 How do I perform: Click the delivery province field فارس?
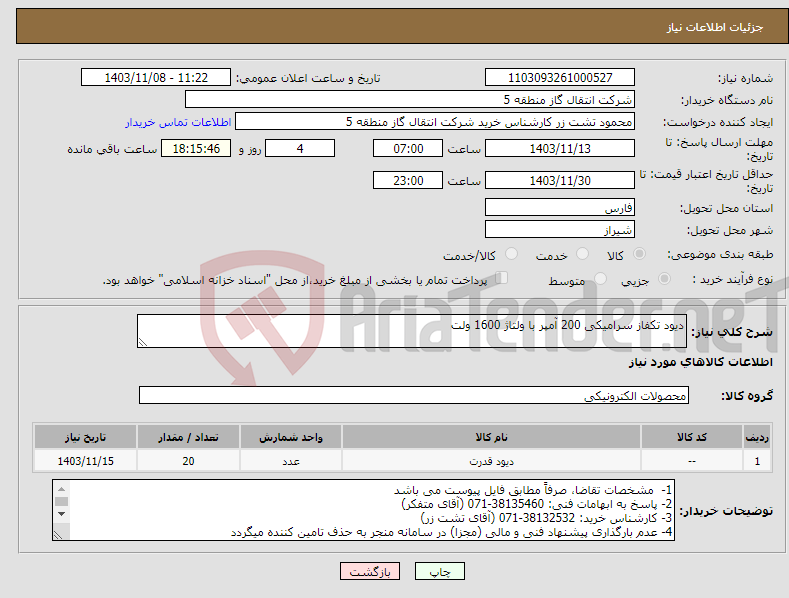560,207
